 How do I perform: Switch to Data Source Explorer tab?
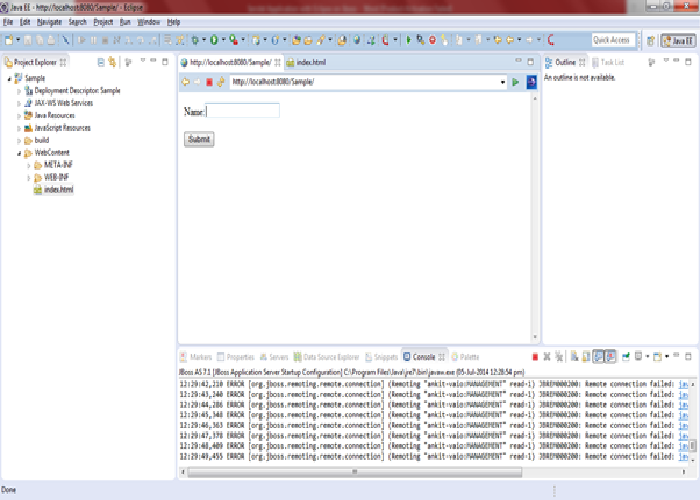(x=326, y=357)
